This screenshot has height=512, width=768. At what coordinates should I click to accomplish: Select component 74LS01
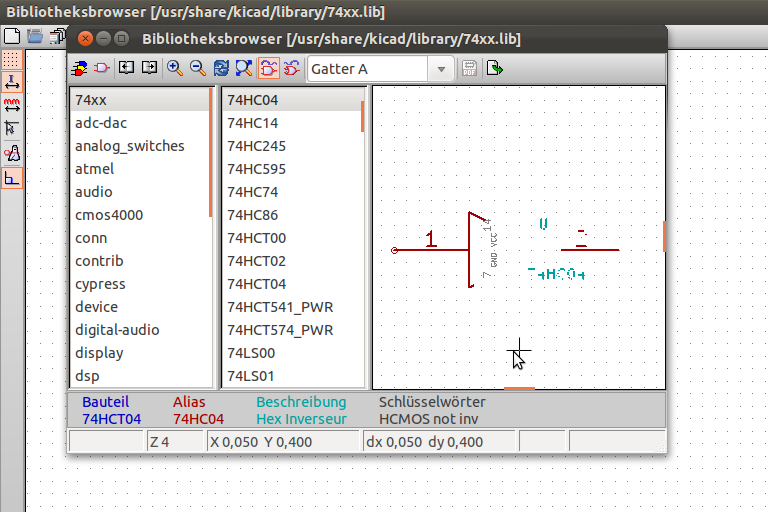point(292,376)
